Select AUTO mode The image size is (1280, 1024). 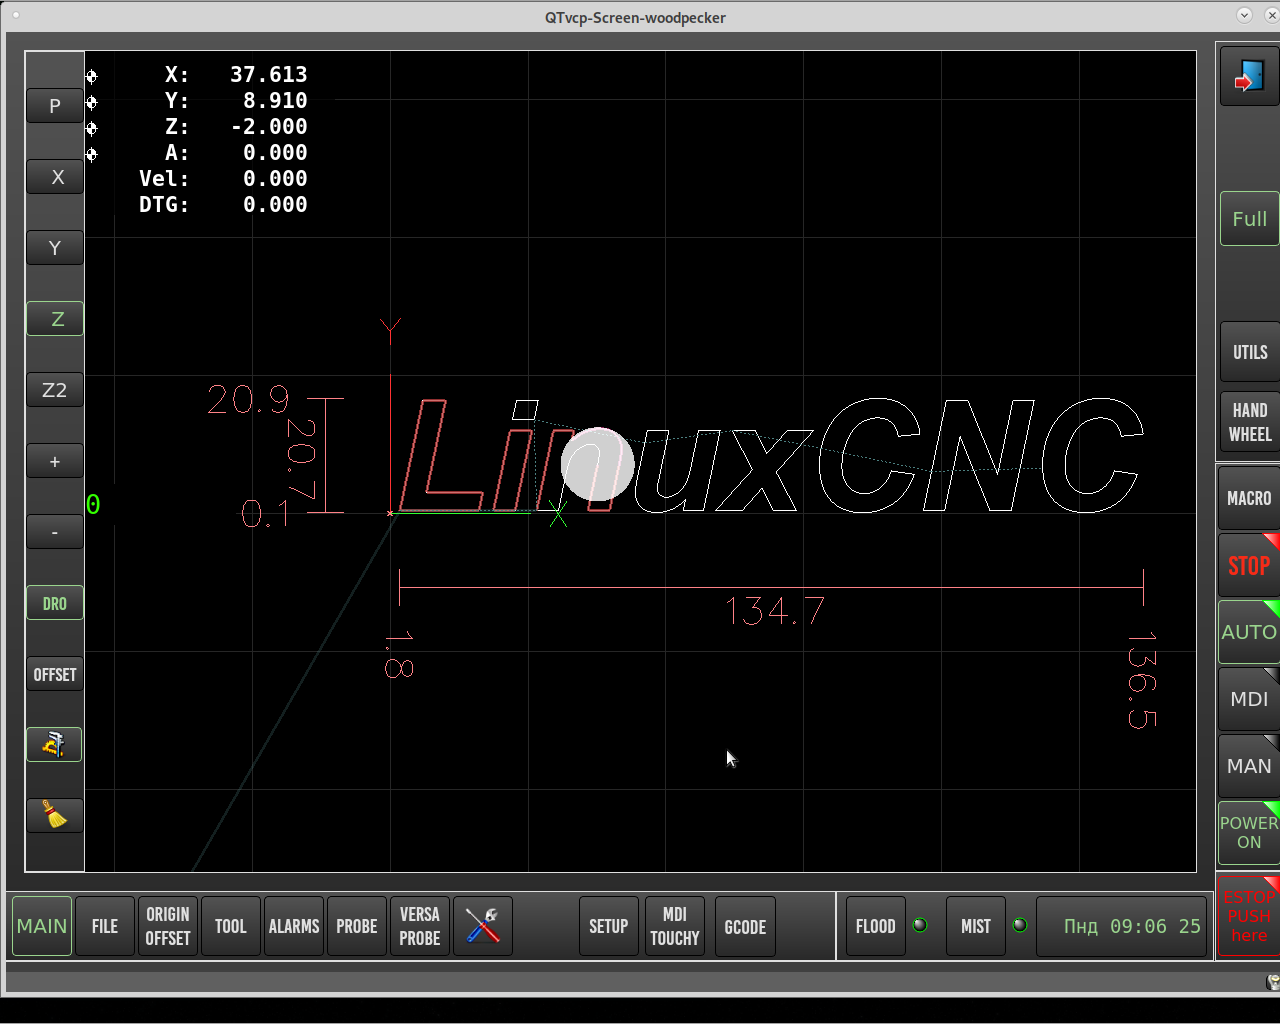tap(1249, 632)
